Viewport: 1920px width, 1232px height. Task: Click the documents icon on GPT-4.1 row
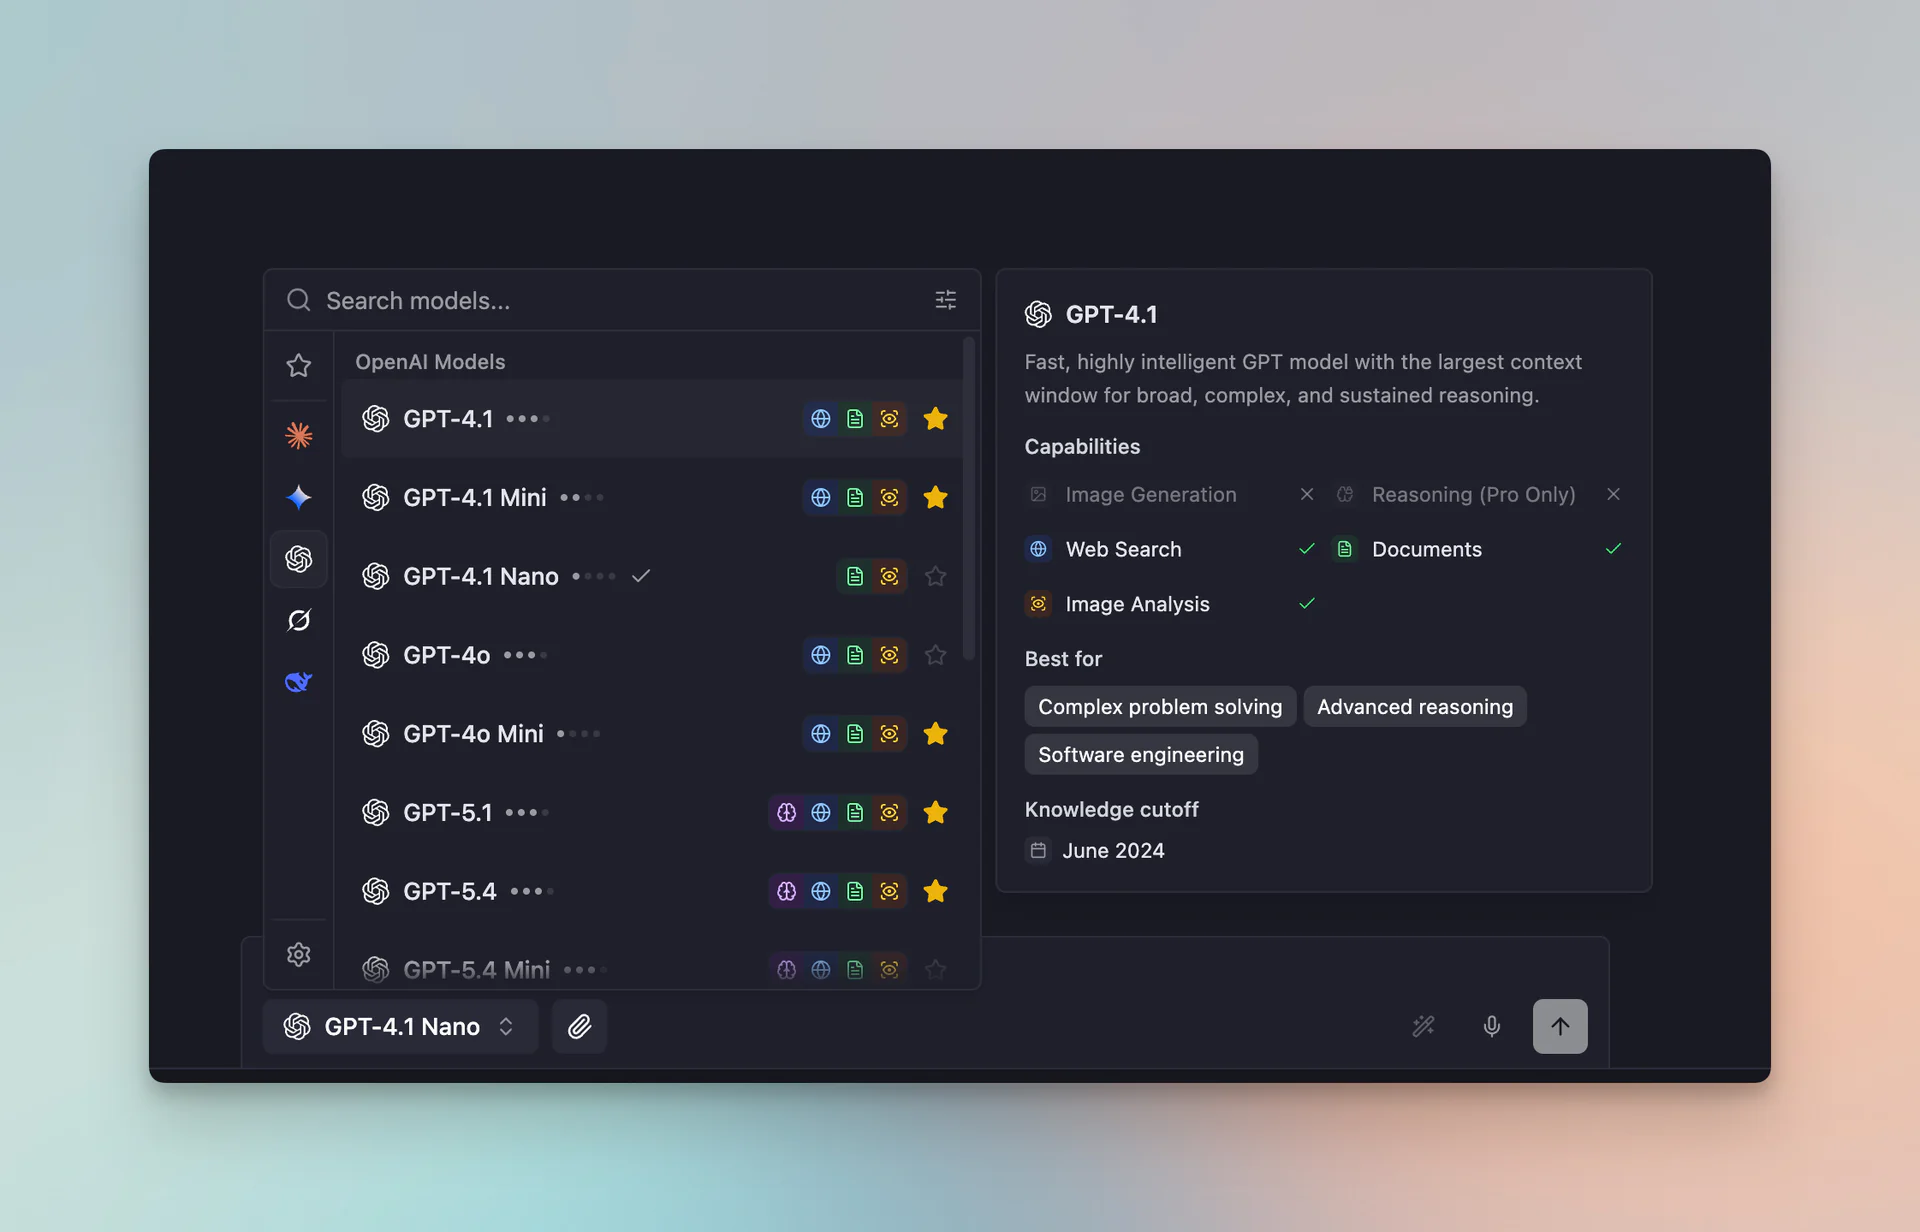point(854,419)
